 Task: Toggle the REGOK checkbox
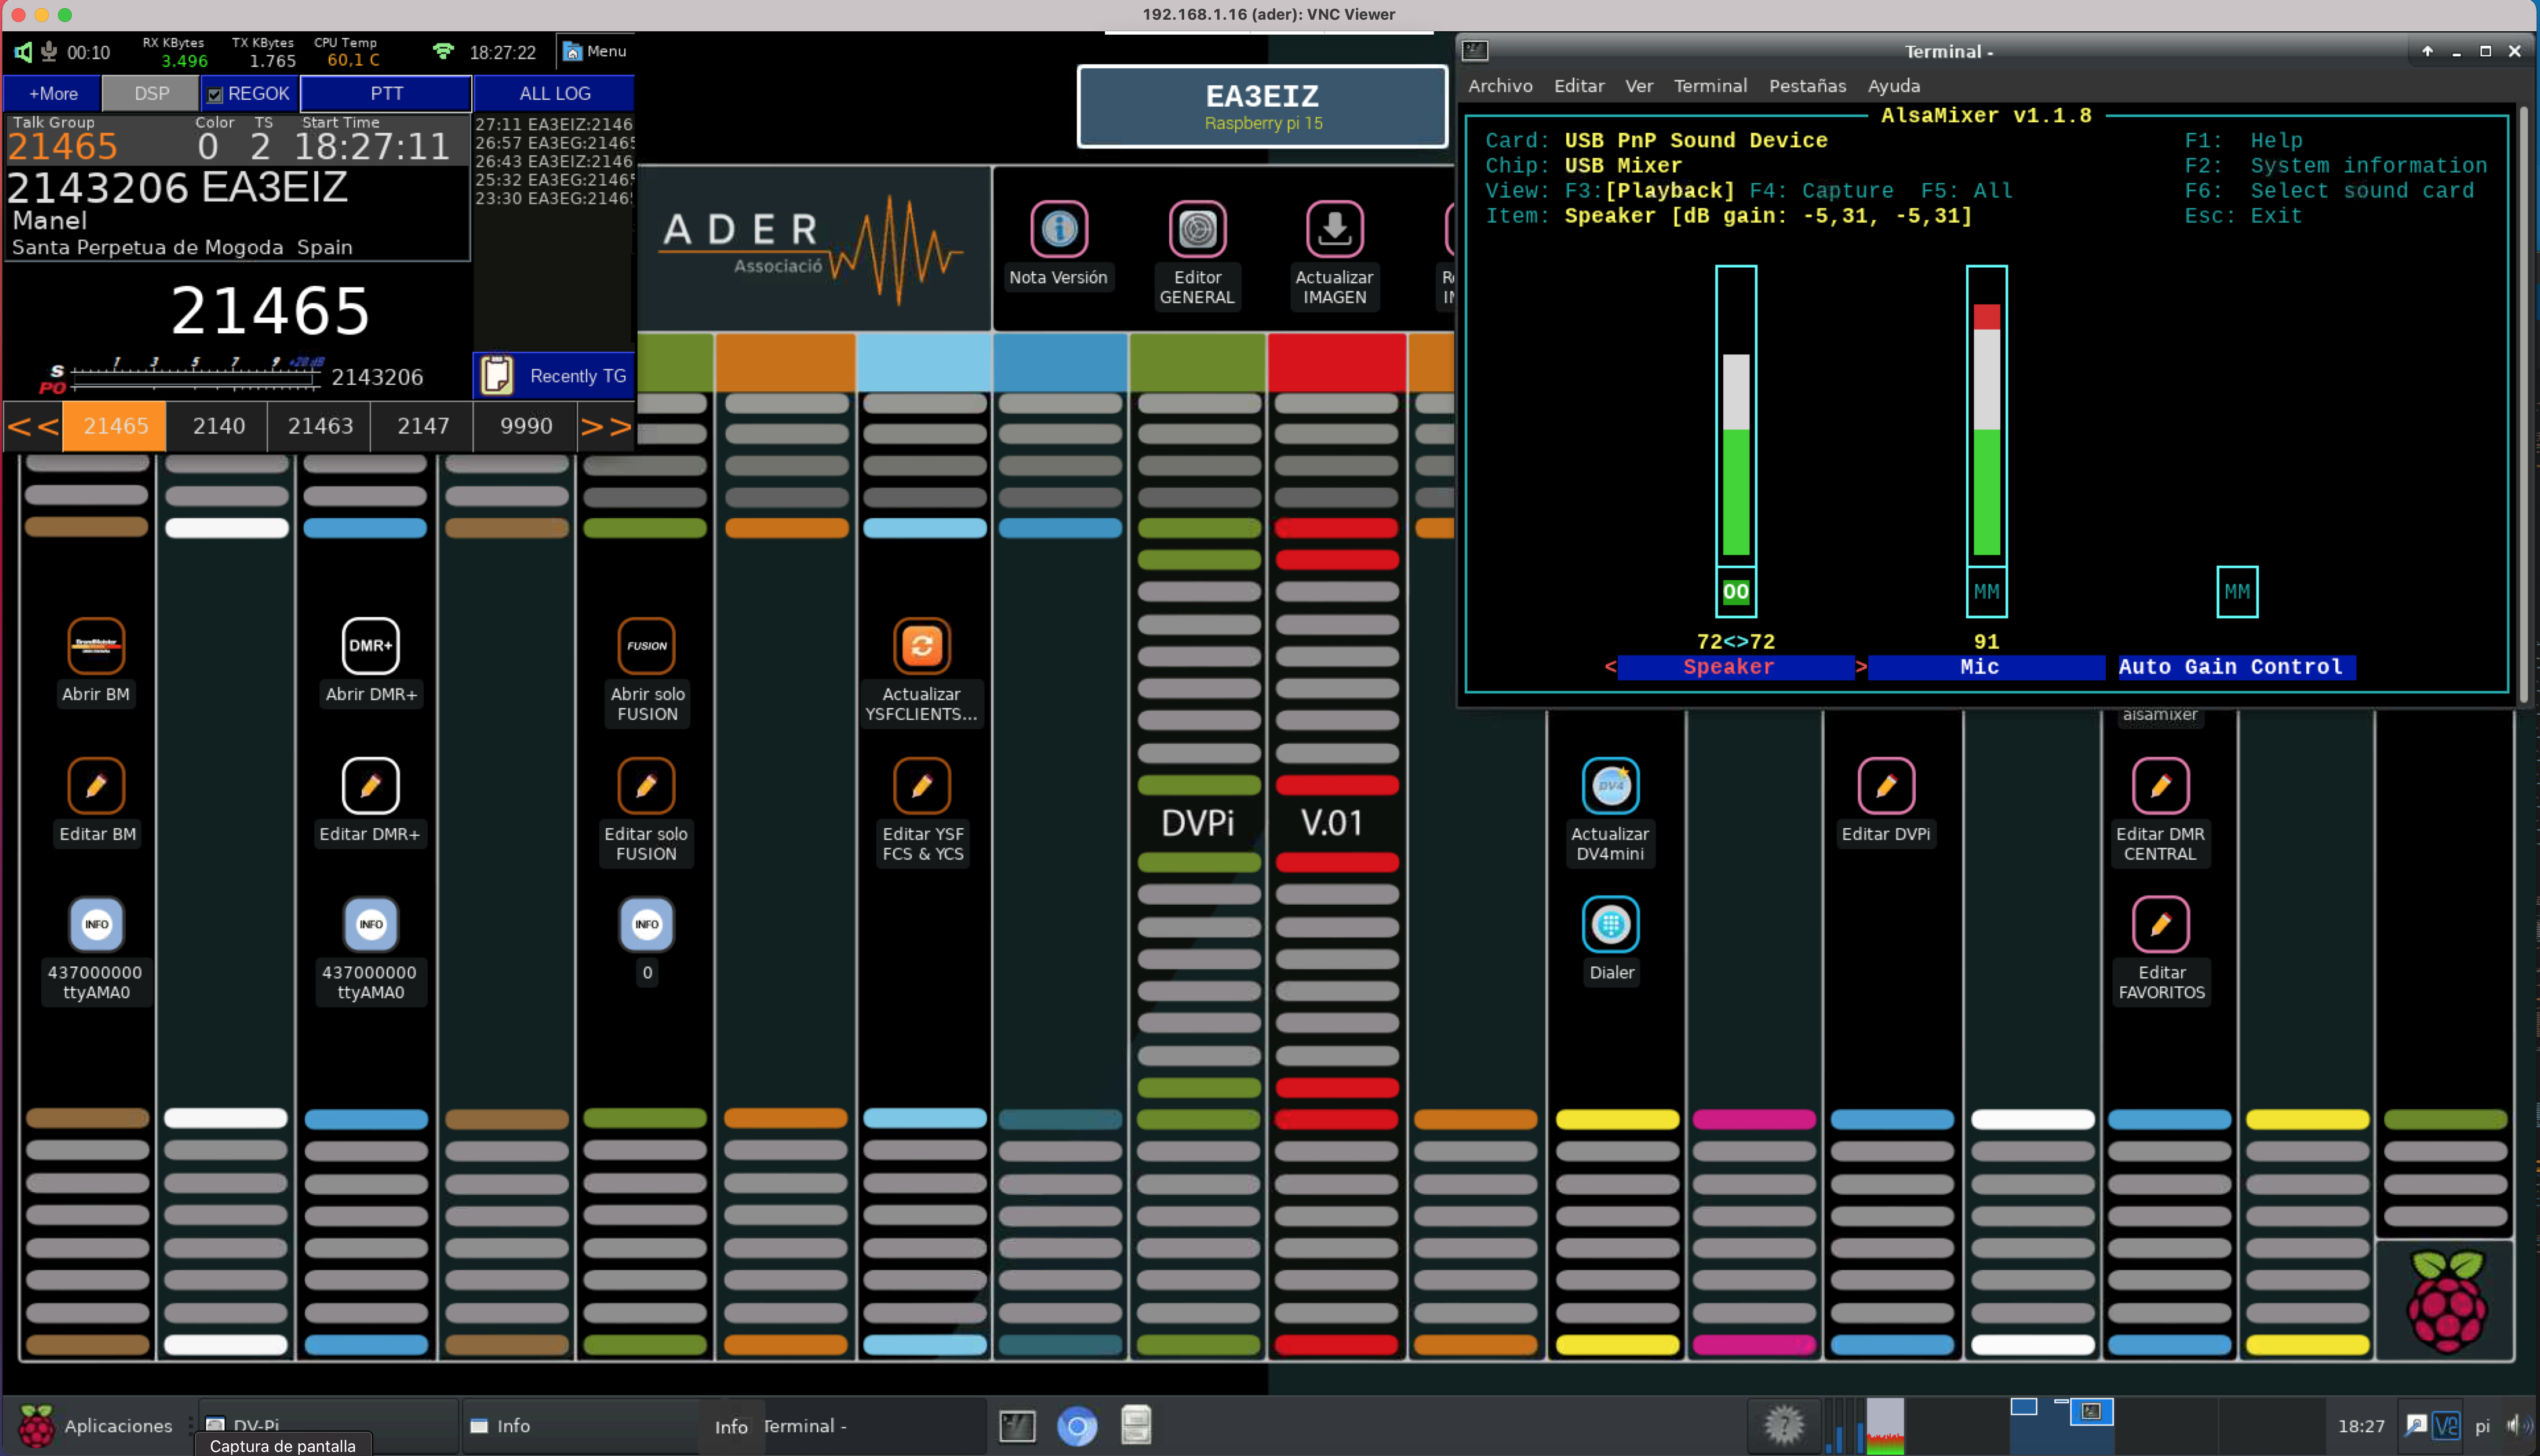[214, 95]
